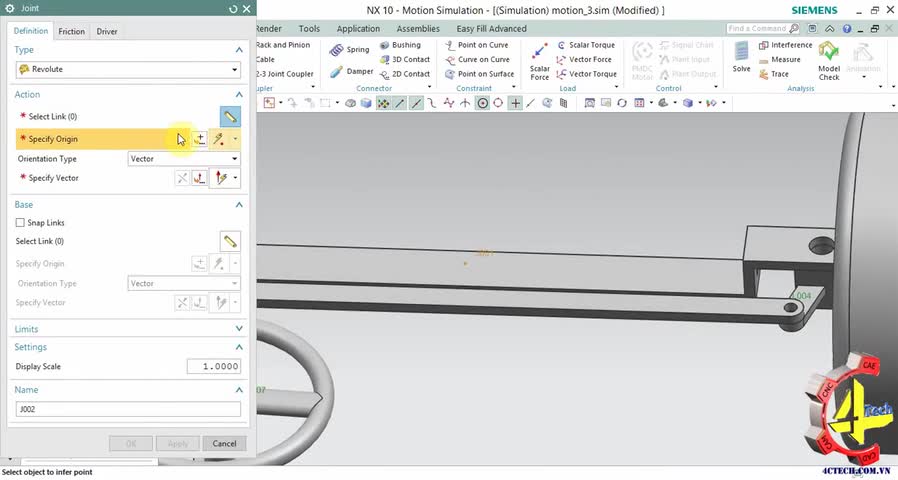This screenshot has height=480, width=898.
Task: Open the Assemblies ribbon tab
Action: tap(418, 29)
